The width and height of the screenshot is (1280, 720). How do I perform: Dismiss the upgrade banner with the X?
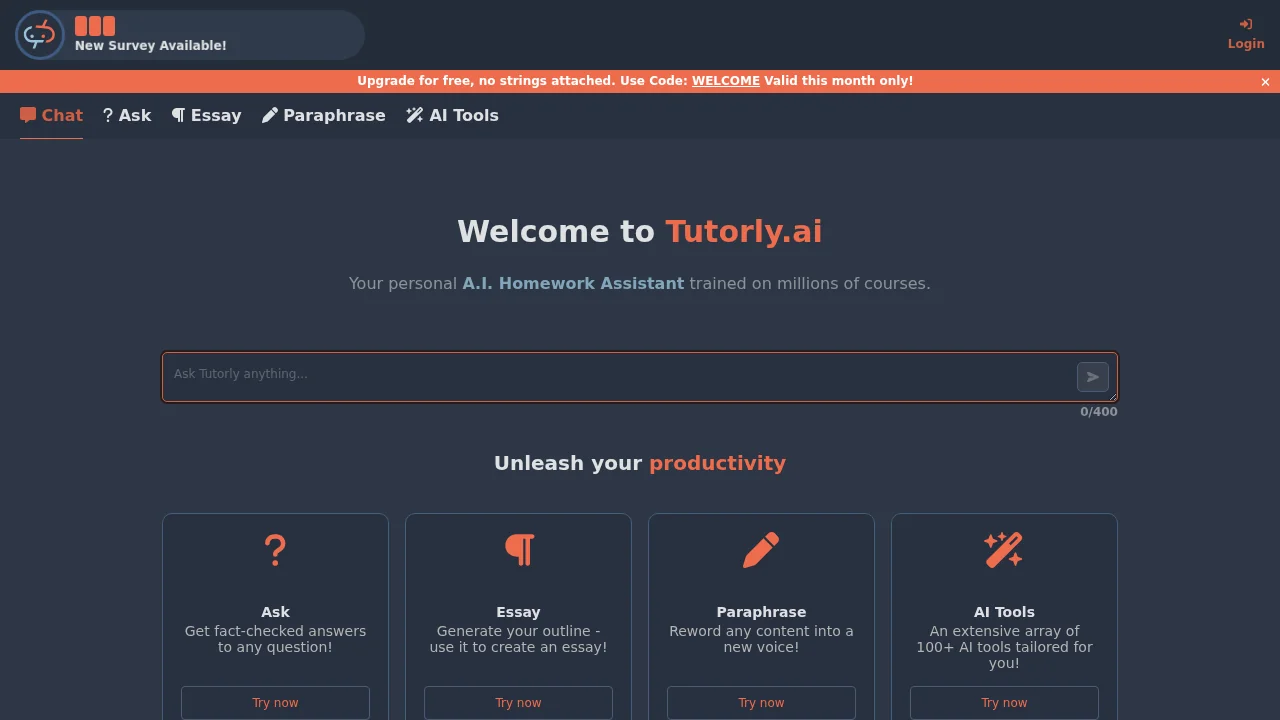coord(1265,81)
